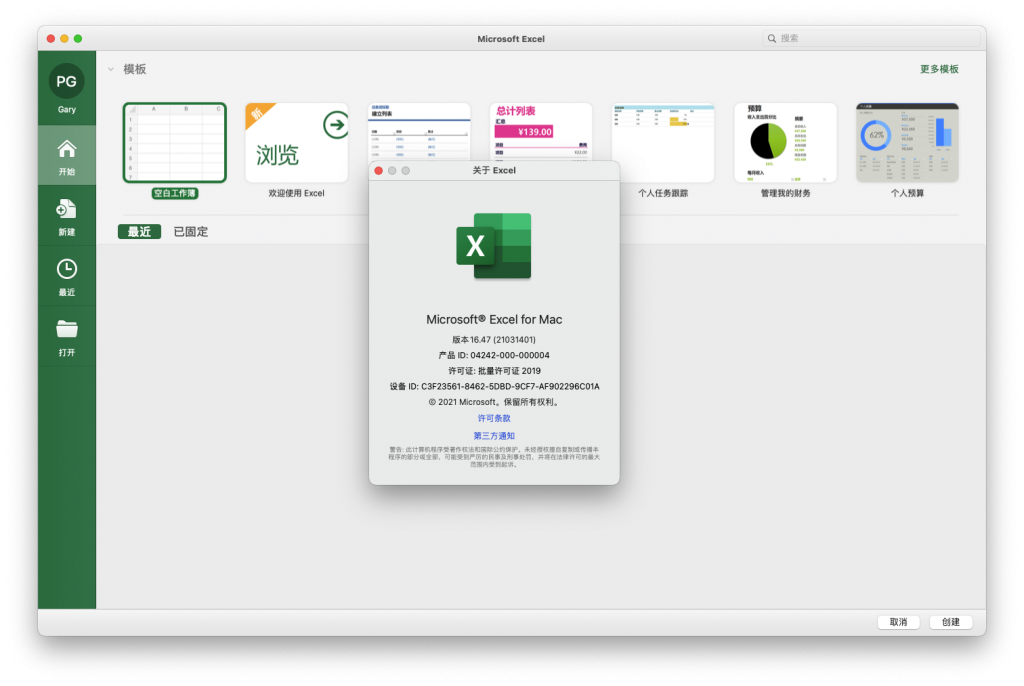The width and height of the screenshot is (1024, 686).
Task: Switch to the 最近 tab in file list
Action: (139, 231)
